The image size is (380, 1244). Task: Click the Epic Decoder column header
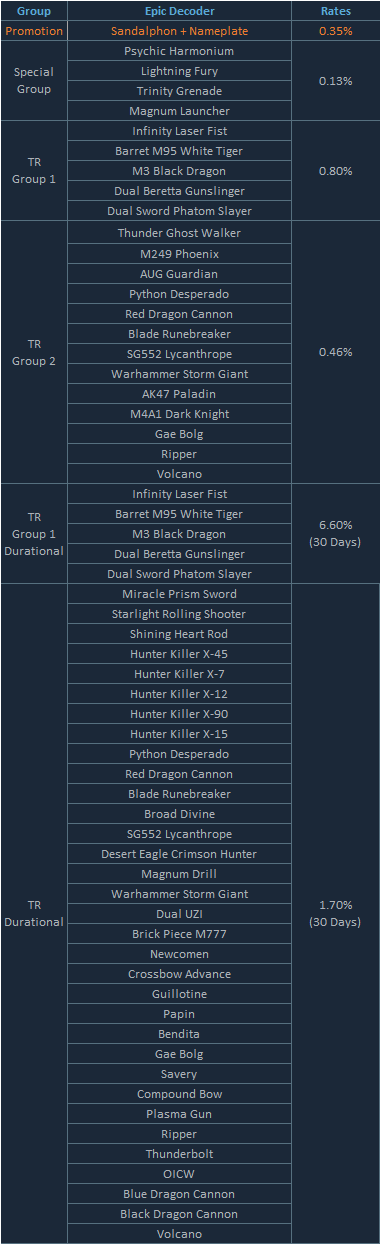[x=179, y=11]
